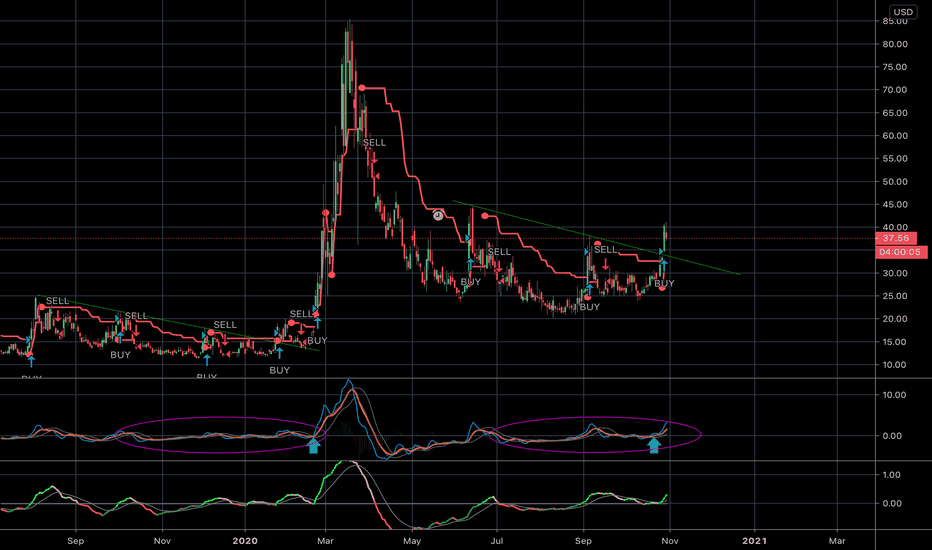Click the 60.00 price axis label
The height and width of the screenshot is (550, 932).
[x=895, y=136]
